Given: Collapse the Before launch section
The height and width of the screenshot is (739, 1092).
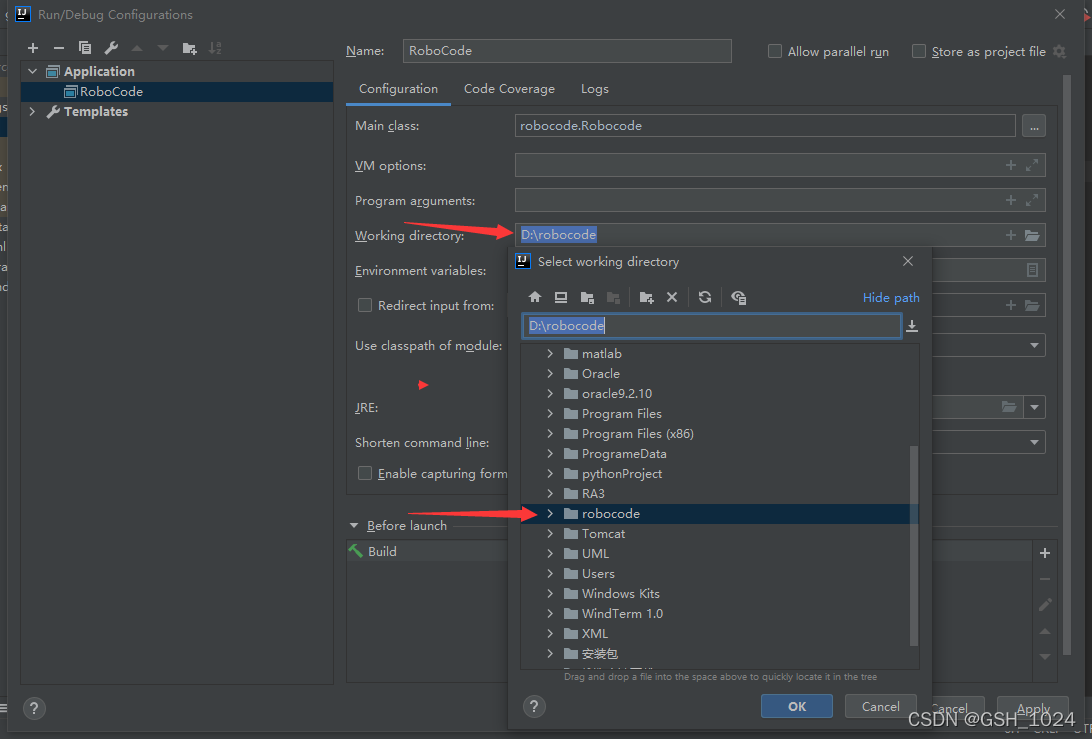Looking at the screenshot, I should point(354,526).
